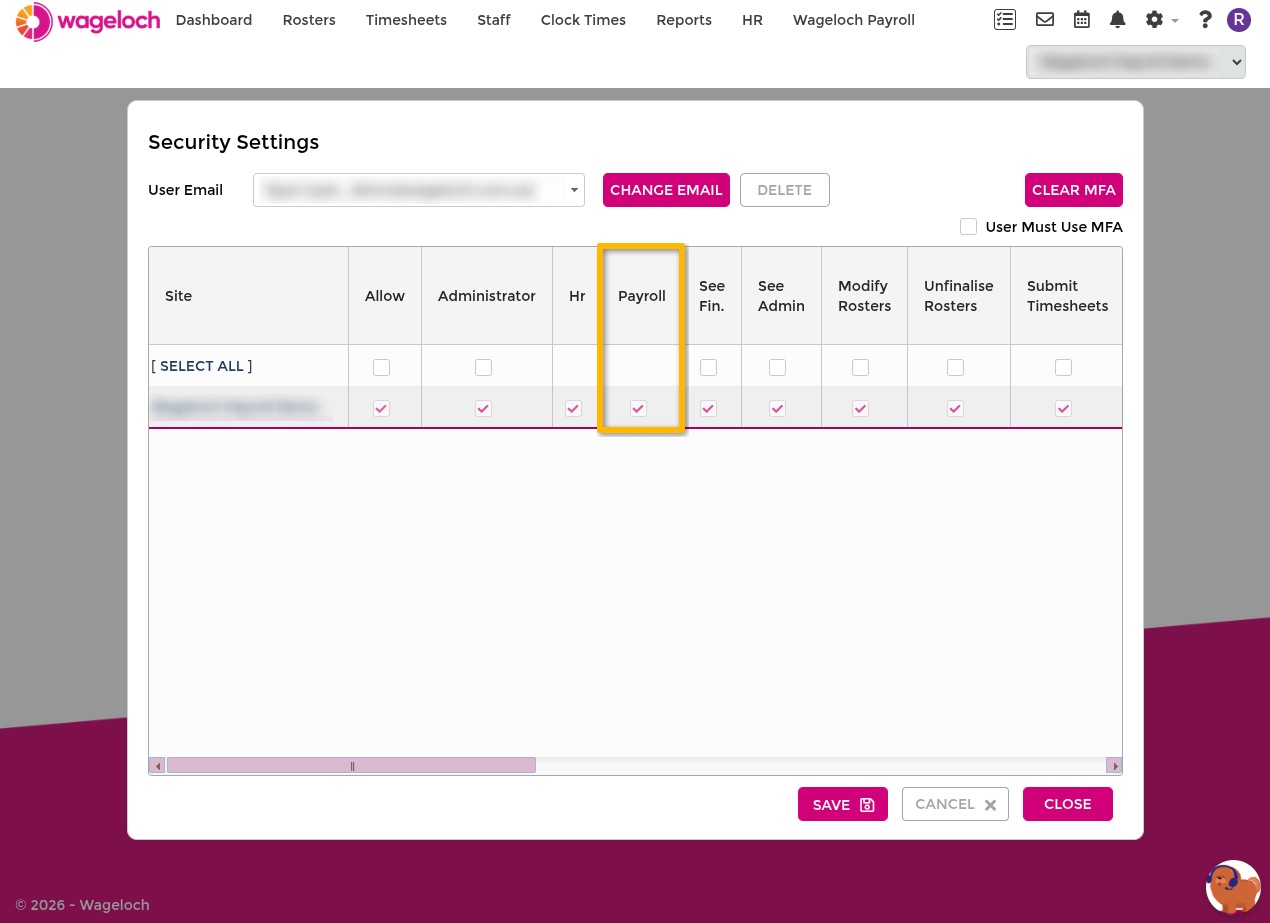Uncheck the site's Payroll checkbox
Image resolution: width=1270 pixels, height=923 pixels.
point(638,408)
